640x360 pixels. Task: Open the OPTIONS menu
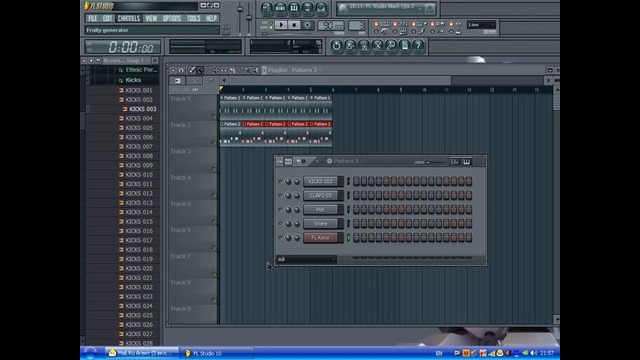click(x=172, y=18)
